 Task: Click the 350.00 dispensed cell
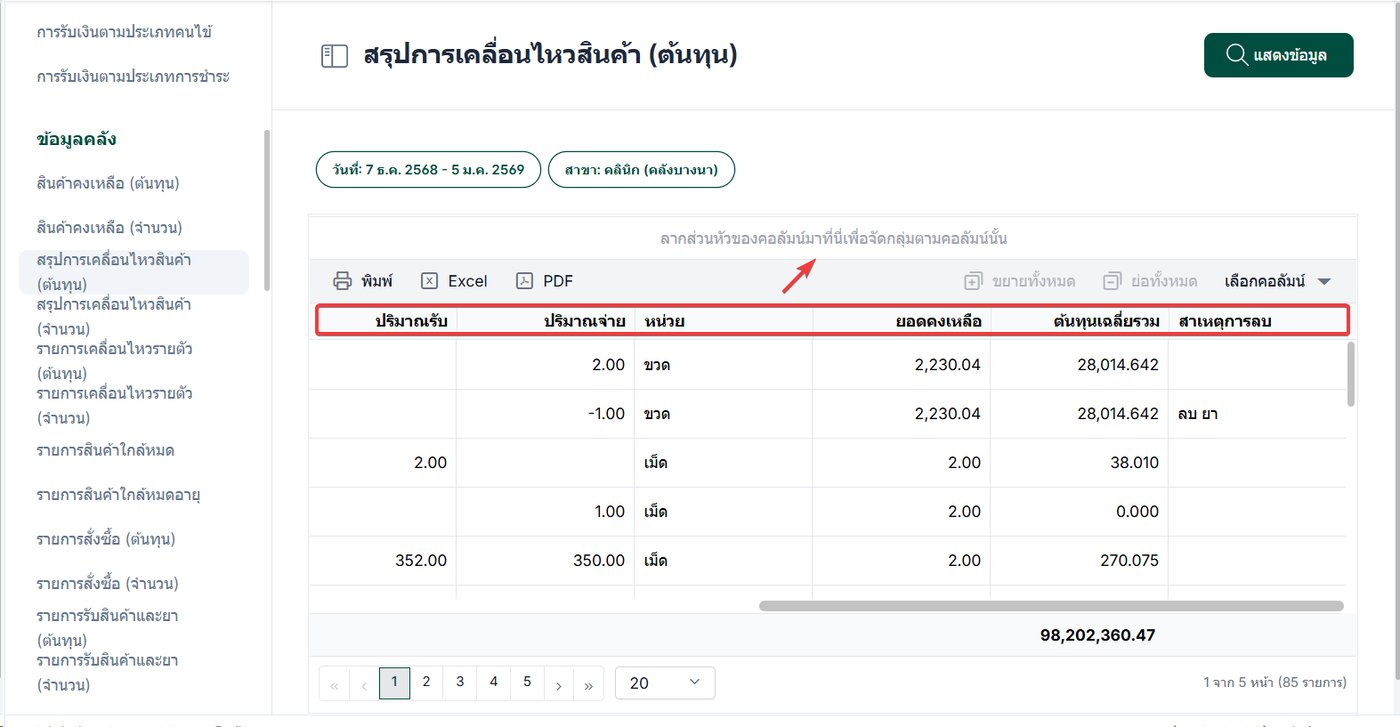coord(546,560)
